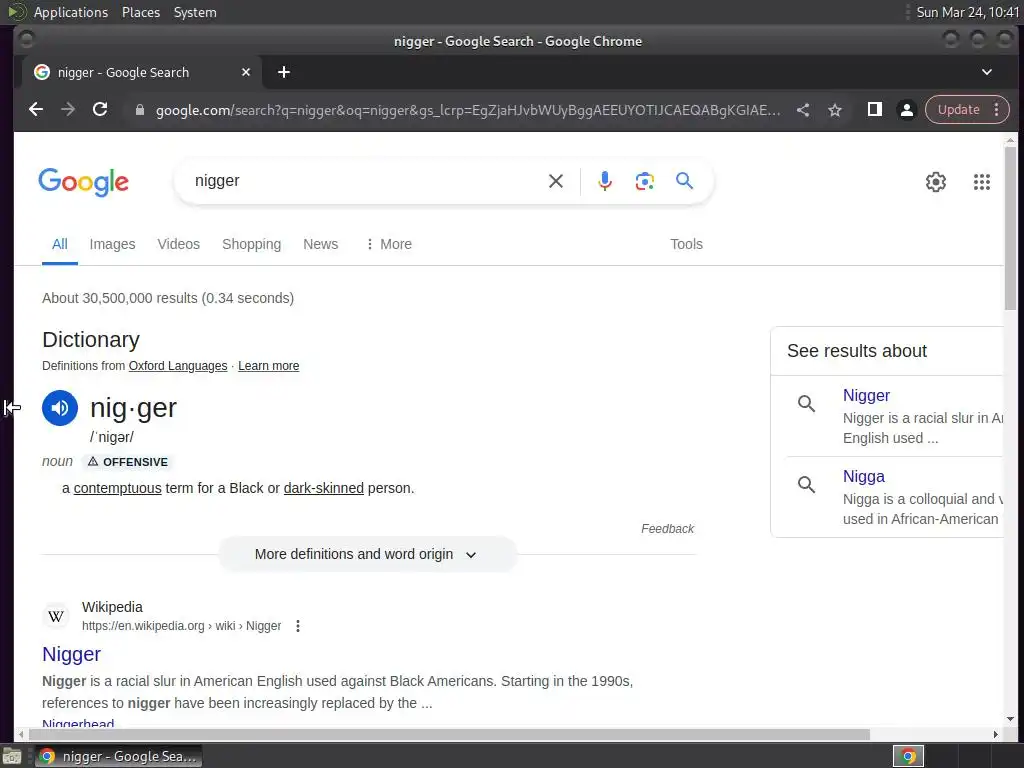1024x768 pixels.
Task: Click the Learn more link
Action: point(268,366)
